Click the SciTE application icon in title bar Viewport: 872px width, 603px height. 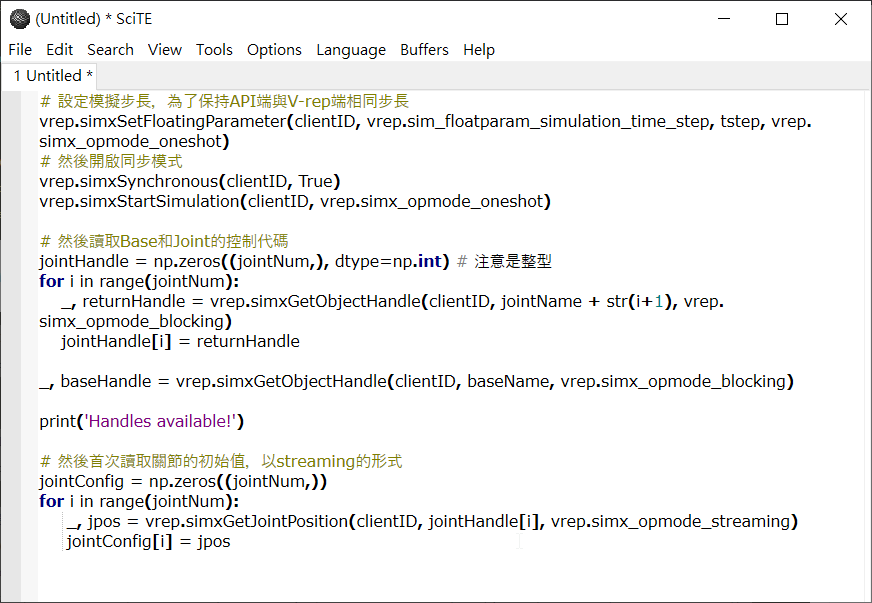point(19,19)
